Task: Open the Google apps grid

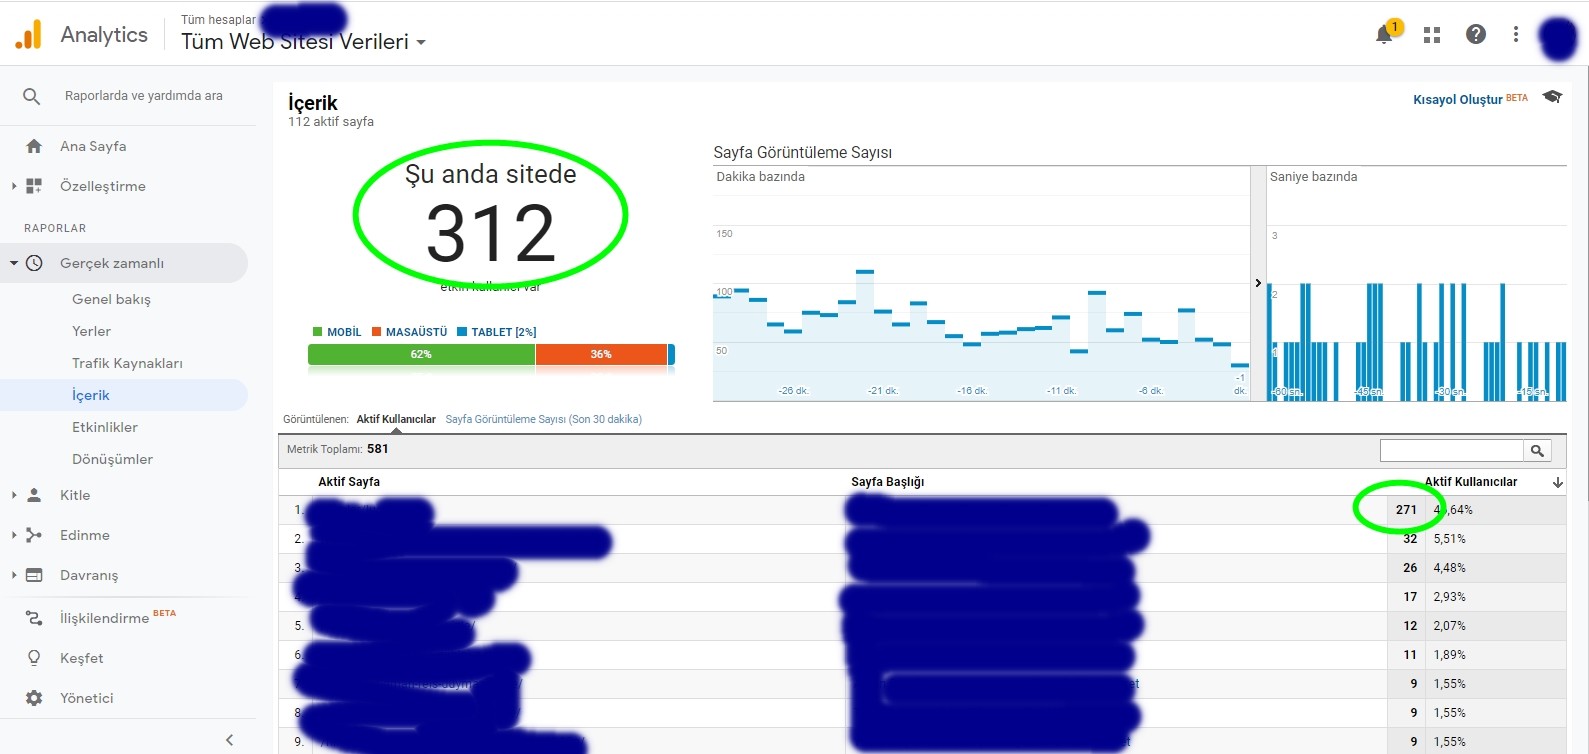Action: click(1432, 35)
